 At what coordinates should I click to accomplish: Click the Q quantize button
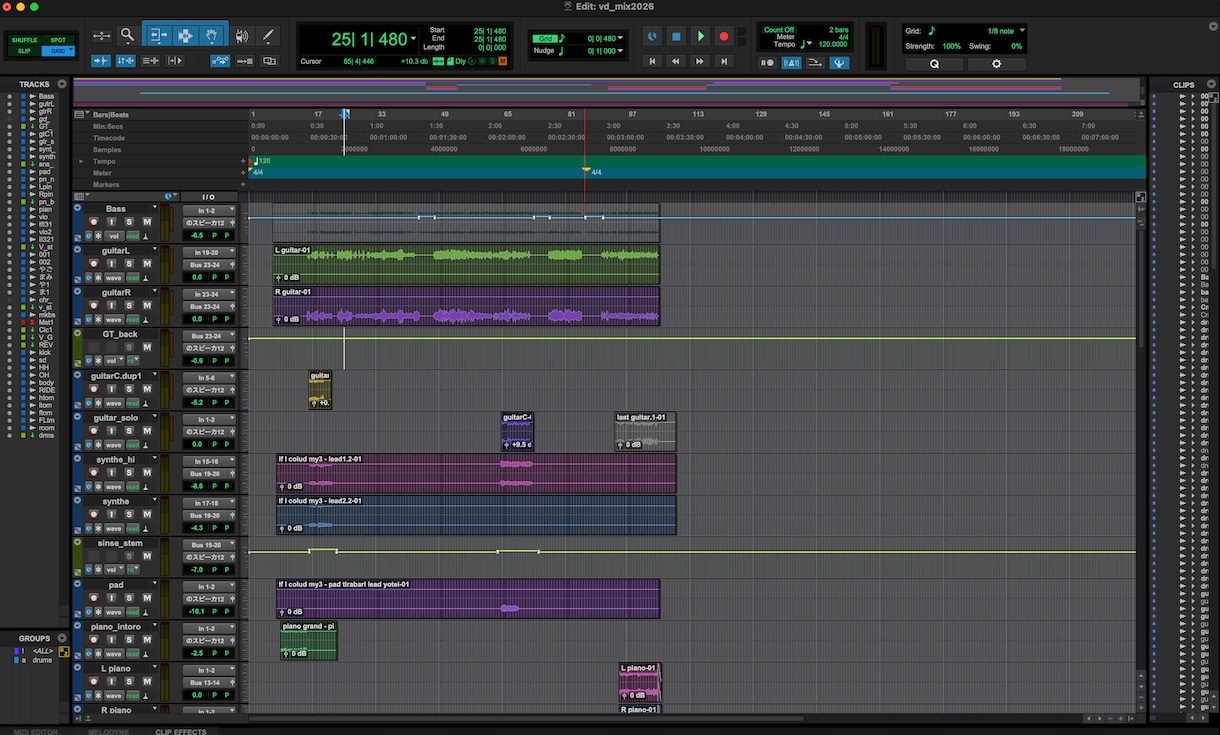point(935,64)
